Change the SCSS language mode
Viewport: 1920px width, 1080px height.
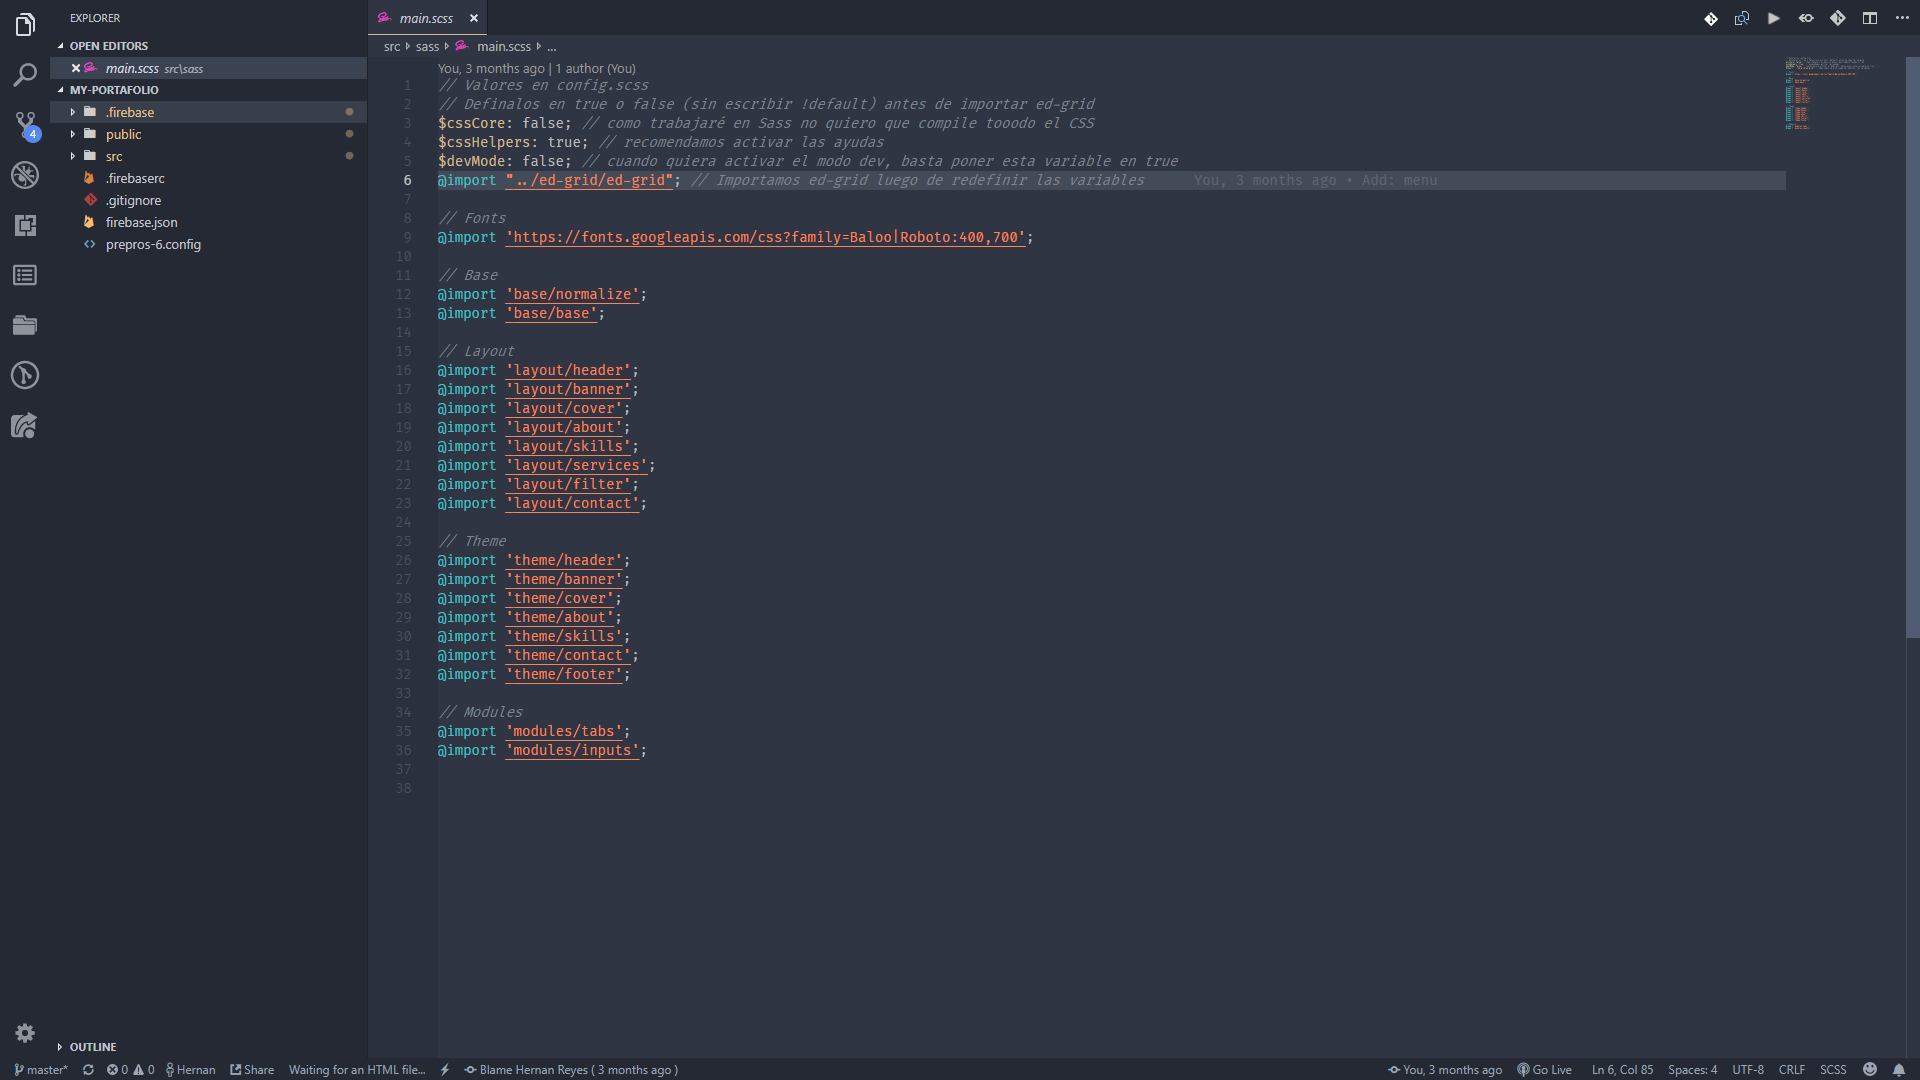[x=1833, y=1069]
